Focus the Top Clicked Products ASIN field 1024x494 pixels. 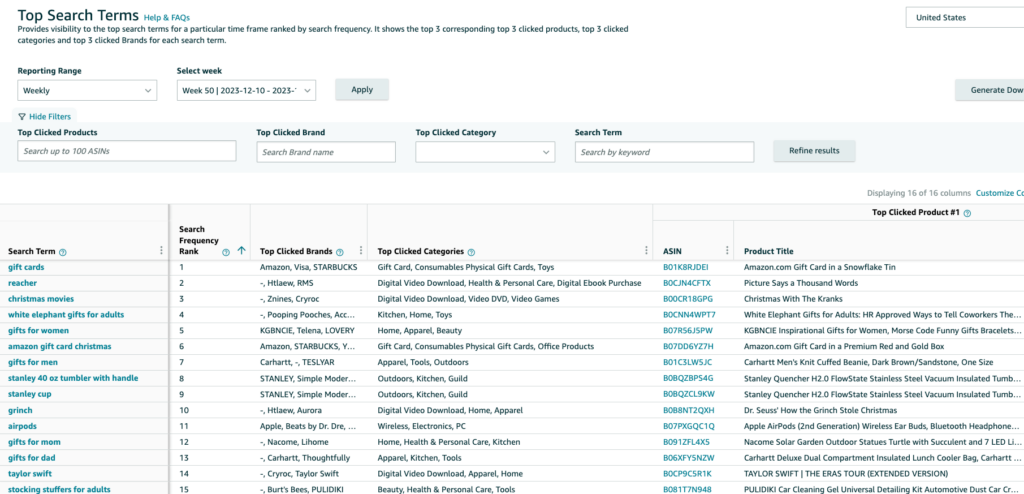[x=127, y=151]
